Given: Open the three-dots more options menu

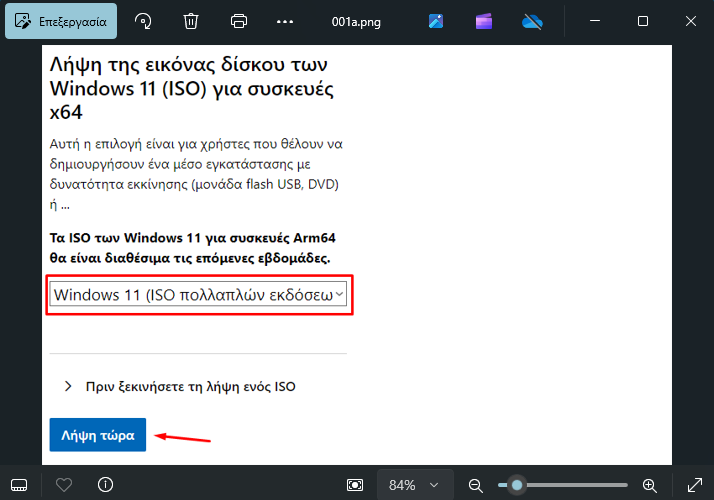Looking at the screenshot, I should point(285,21).
